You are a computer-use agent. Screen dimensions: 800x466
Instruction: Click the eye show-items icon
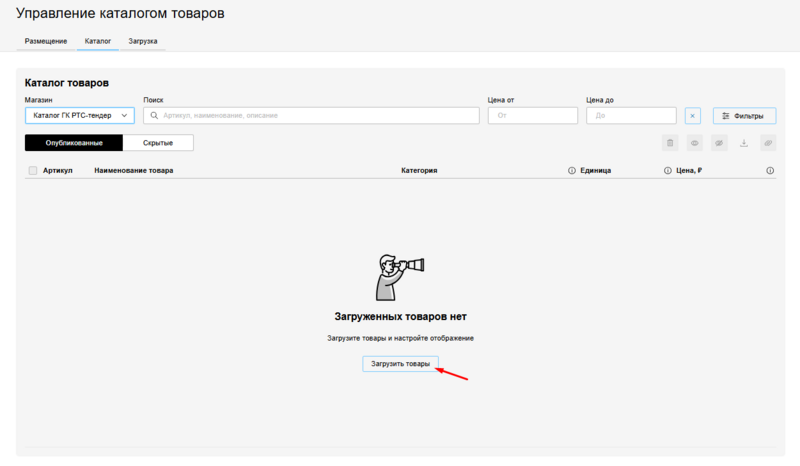pos(694,143)
